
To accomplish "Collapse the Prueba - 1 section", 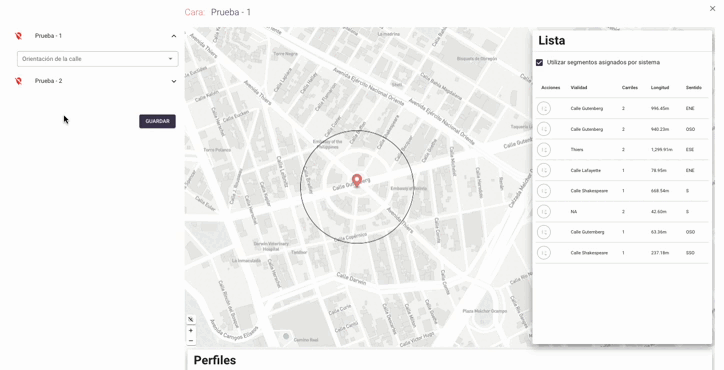I will click(x=174, y=36).
